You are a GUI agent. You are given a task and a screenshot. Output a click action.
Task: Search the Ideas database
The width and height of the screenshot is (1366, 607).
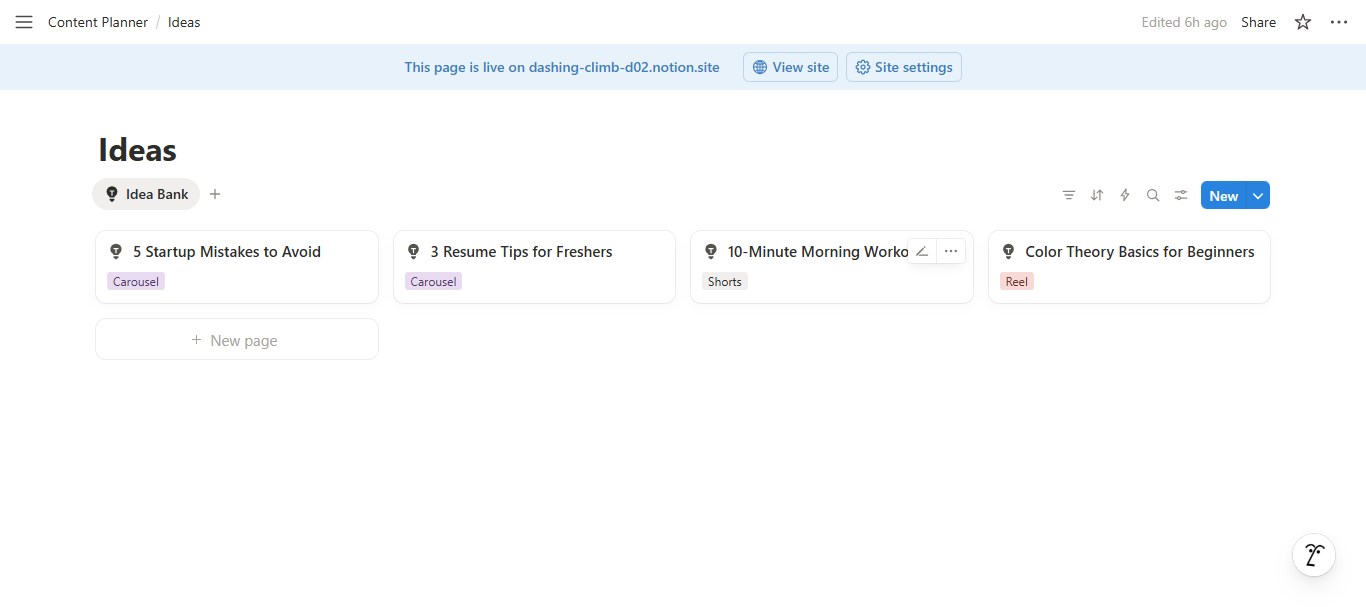click(x=1153, y=196)
